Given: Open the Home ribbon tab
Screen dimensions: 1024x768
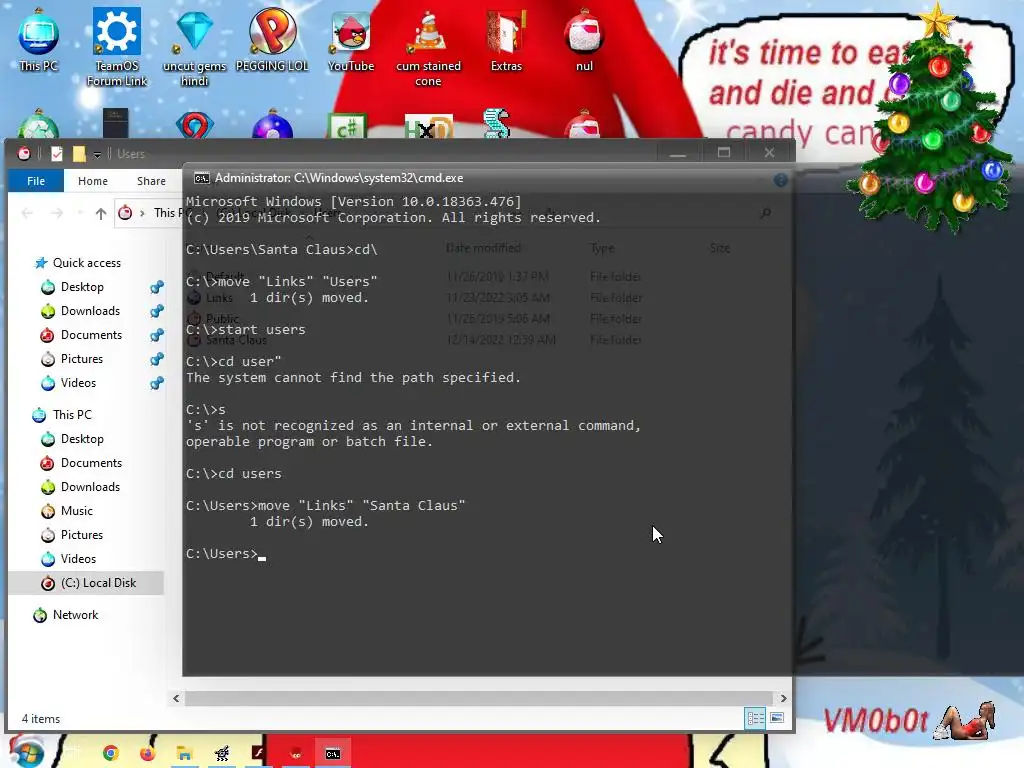Looking at the screenshot, I should (x=93, y=181).
